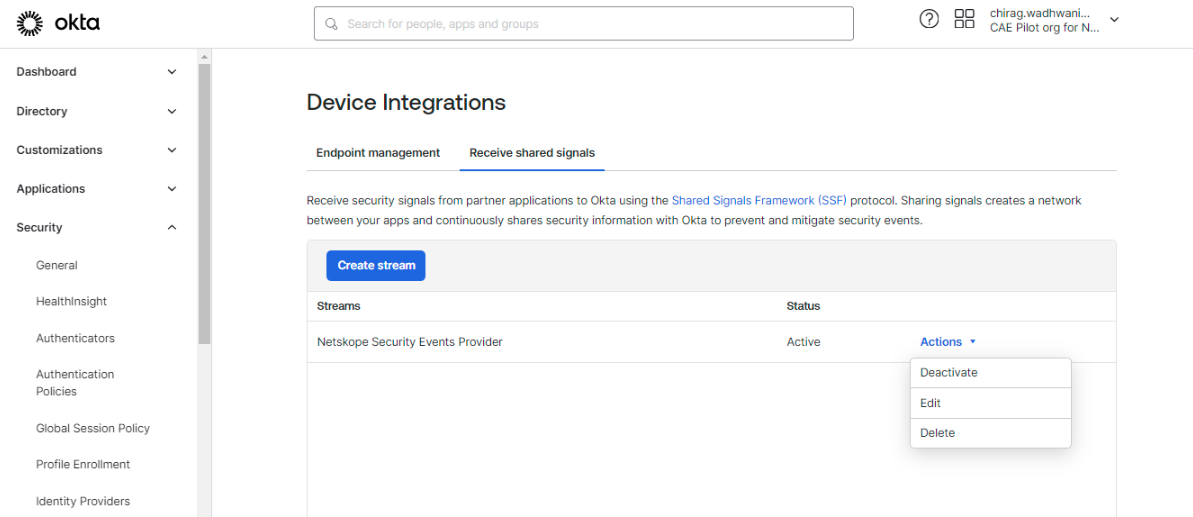Click the Active status cell
The width and height of the screenshot is (1193, 517).
pos(803,342)
